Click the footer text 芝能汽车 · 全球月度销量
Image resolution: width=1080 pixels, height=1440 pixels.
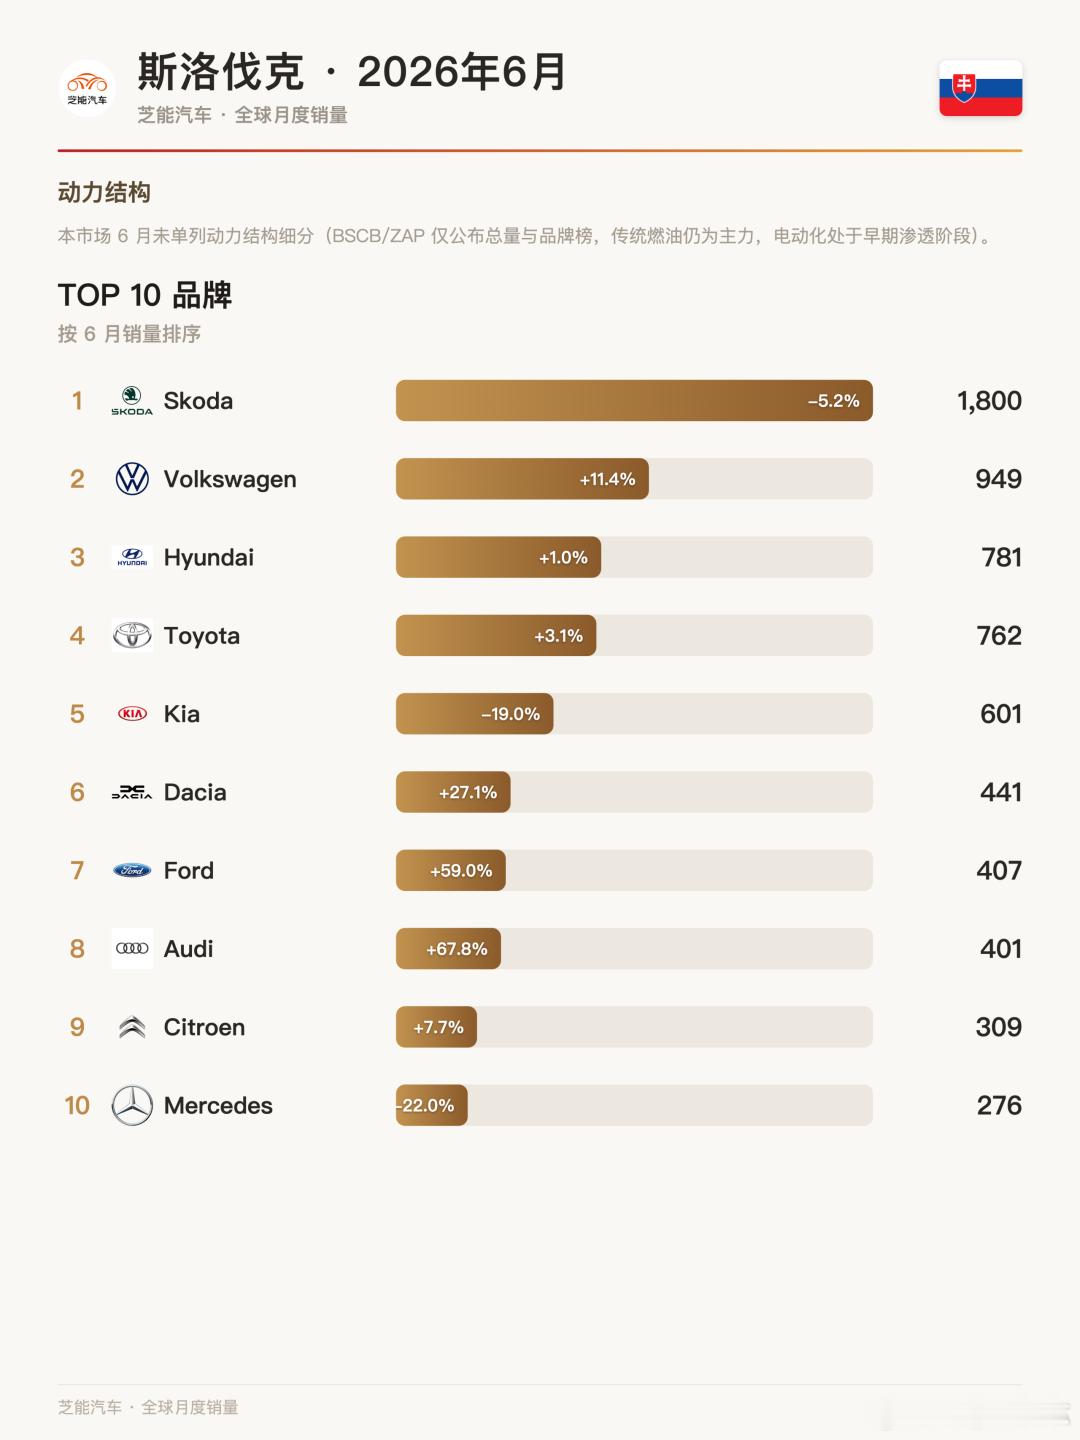pos(148,1407)
